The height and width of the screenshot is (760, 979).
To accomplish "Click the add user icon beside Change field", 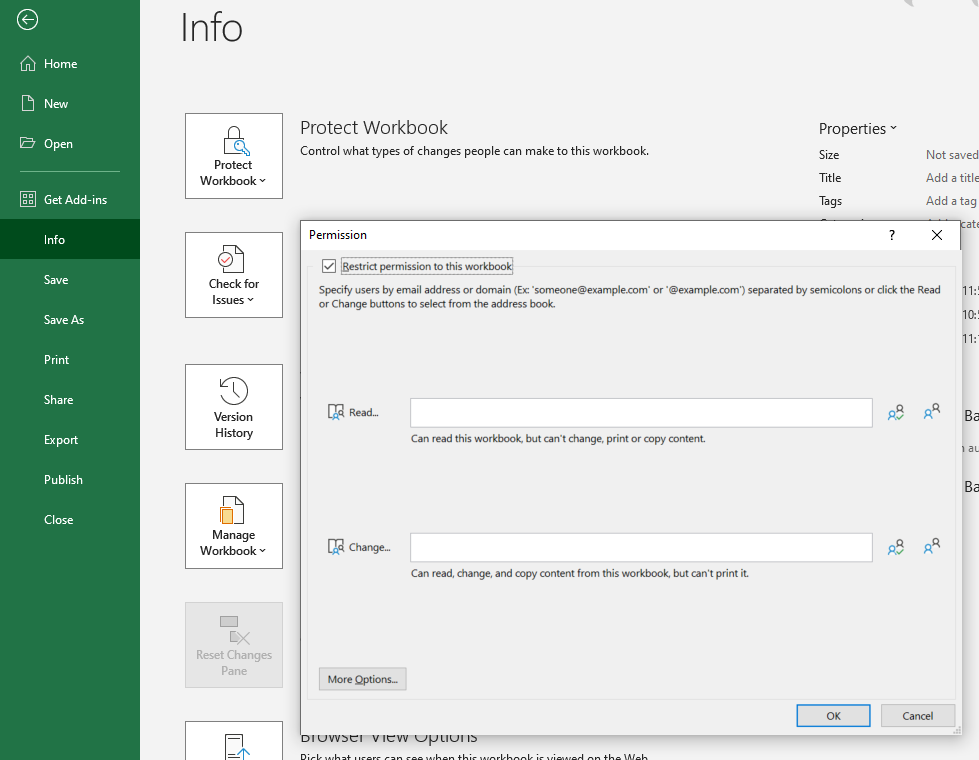I will 932,547.
